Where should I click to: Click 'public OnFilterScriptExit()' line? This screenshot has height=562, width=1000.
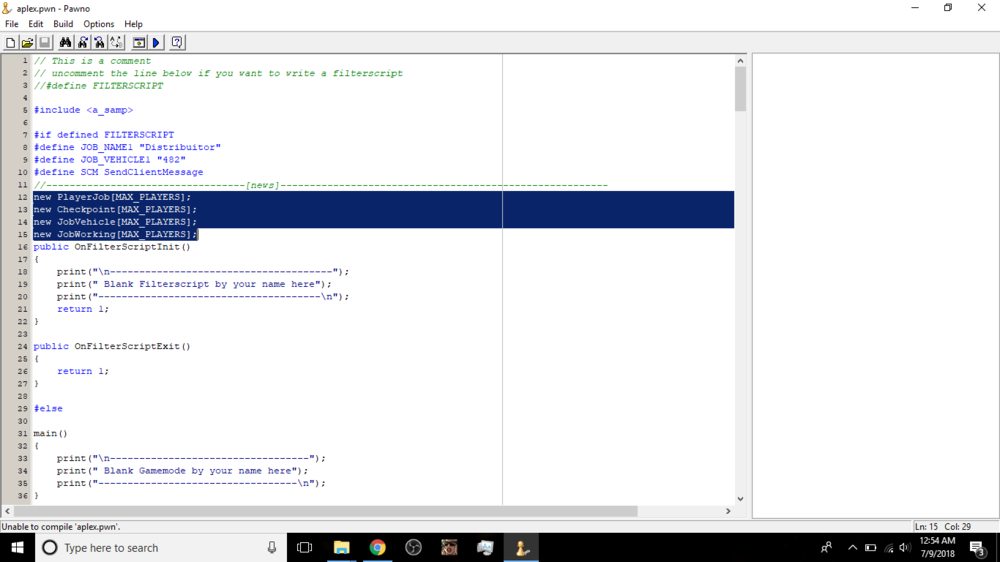point(112,346)
